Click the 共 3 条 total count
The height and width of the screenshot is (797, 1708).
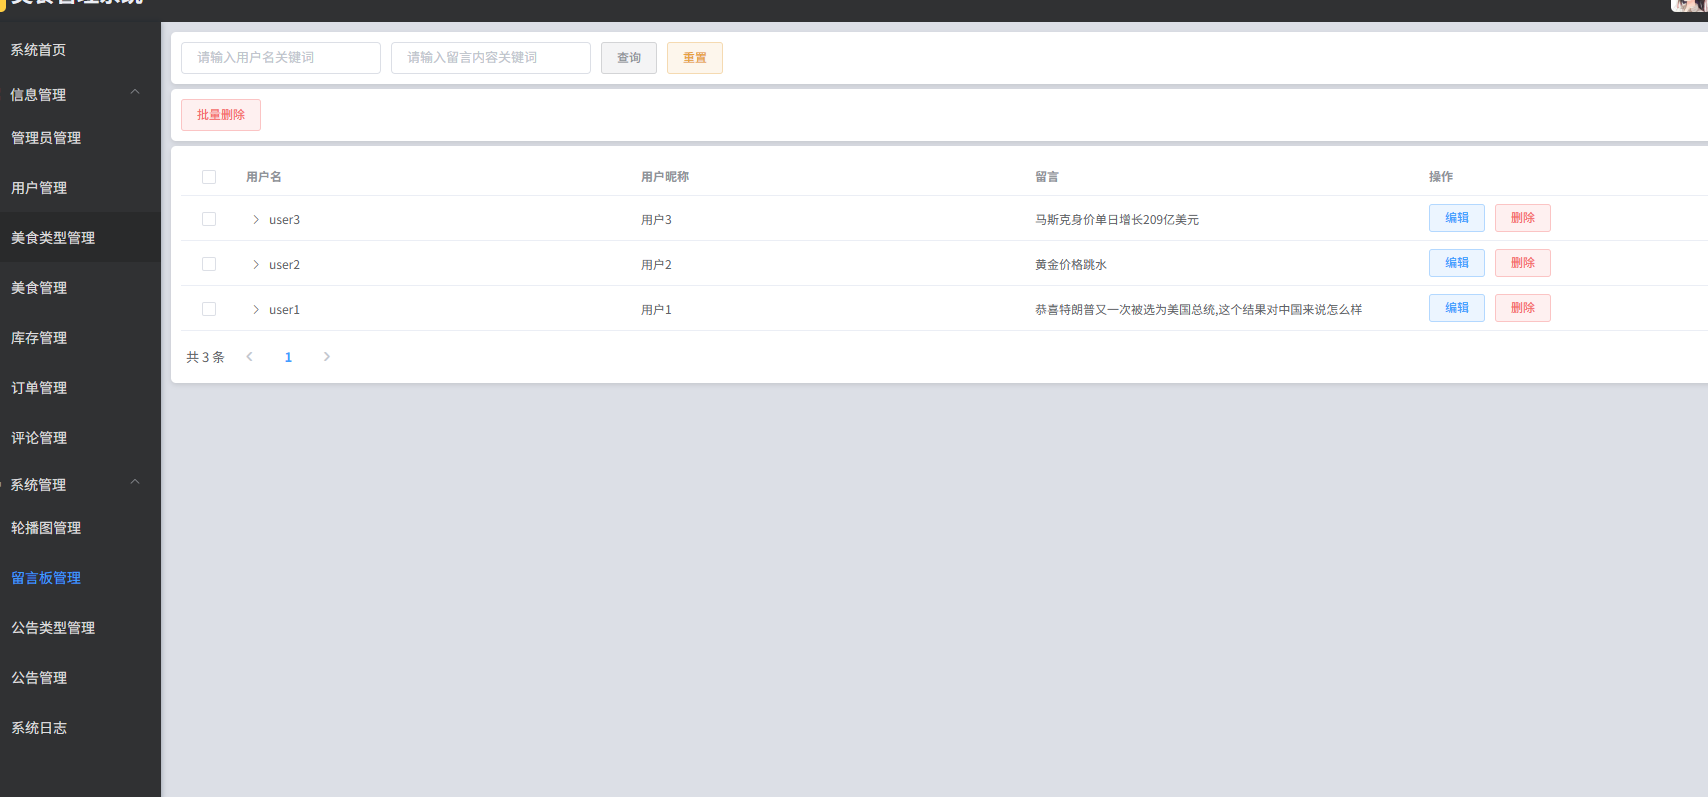205,357
